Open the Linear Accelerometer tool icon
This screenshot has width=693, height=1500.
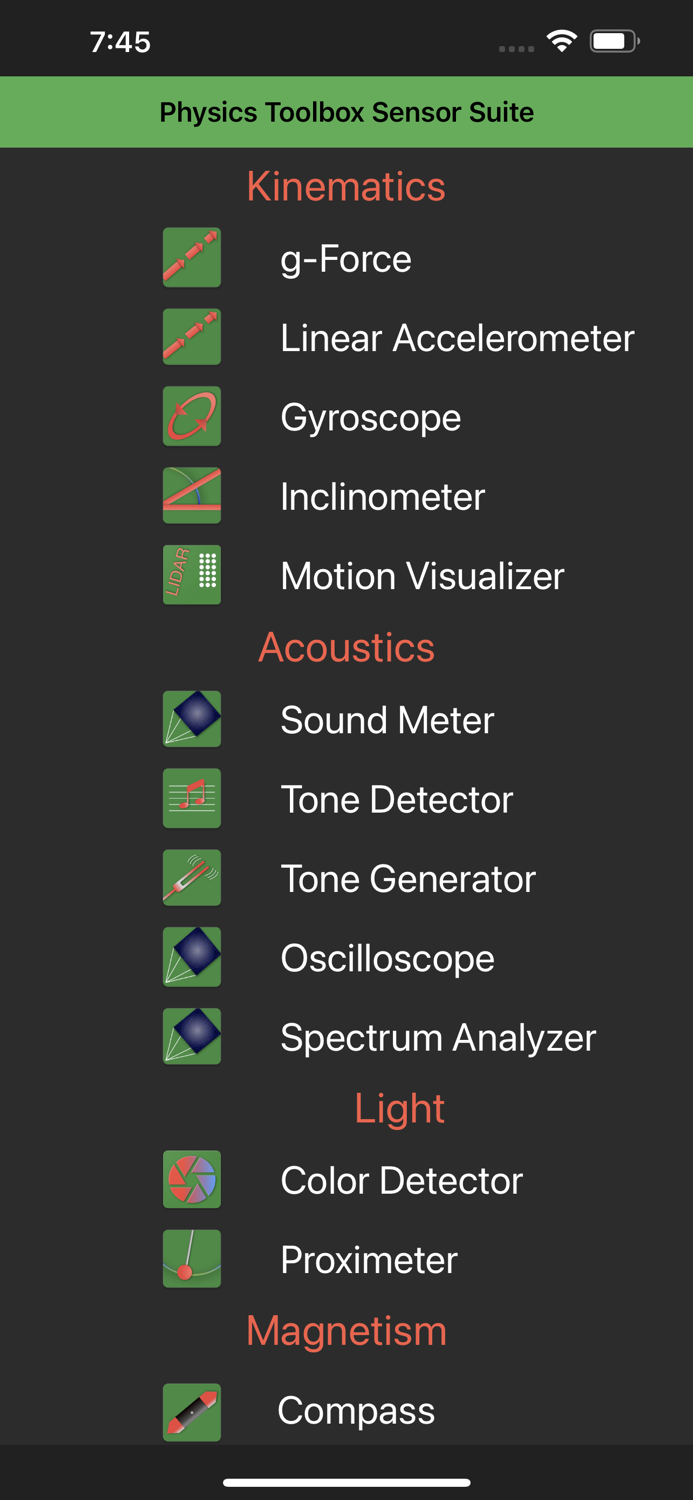click(191, 337)
